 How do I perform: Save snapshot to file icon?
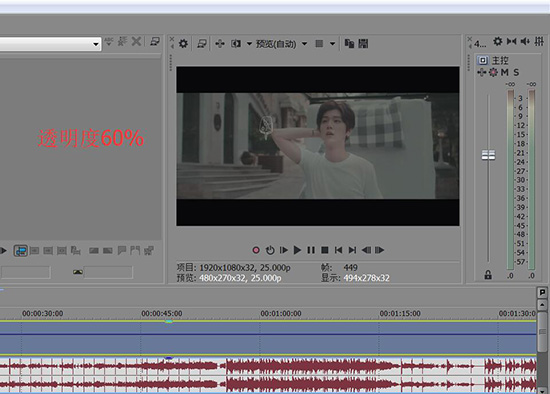click(363, 44)
